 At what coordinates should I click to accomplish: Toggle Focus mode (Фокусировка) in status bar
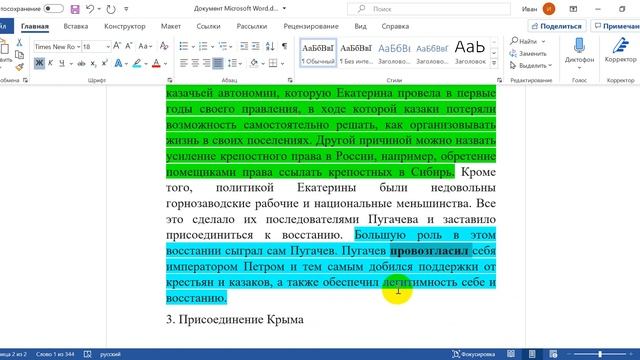pos(473,354)
